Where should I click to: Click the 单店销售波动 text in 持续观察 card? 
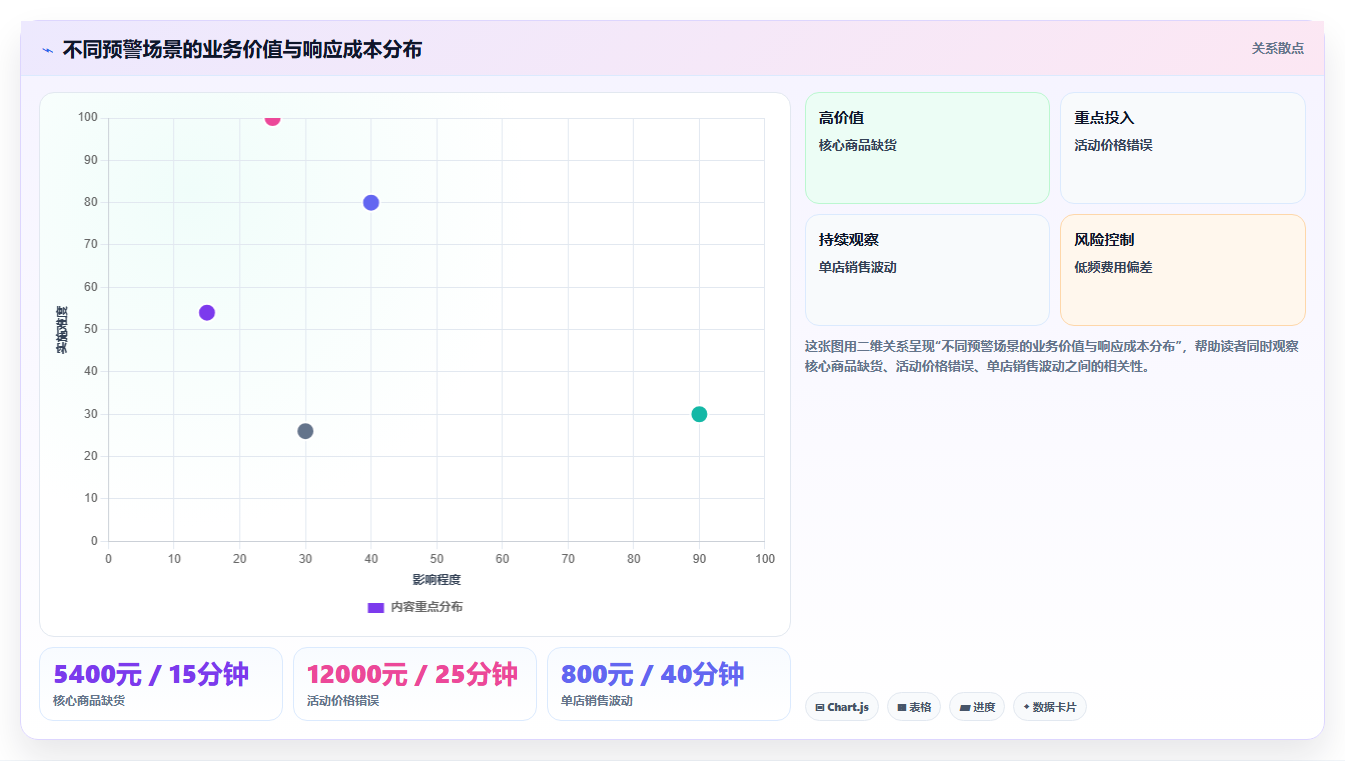pyautogui.click(x=858, y=267)
